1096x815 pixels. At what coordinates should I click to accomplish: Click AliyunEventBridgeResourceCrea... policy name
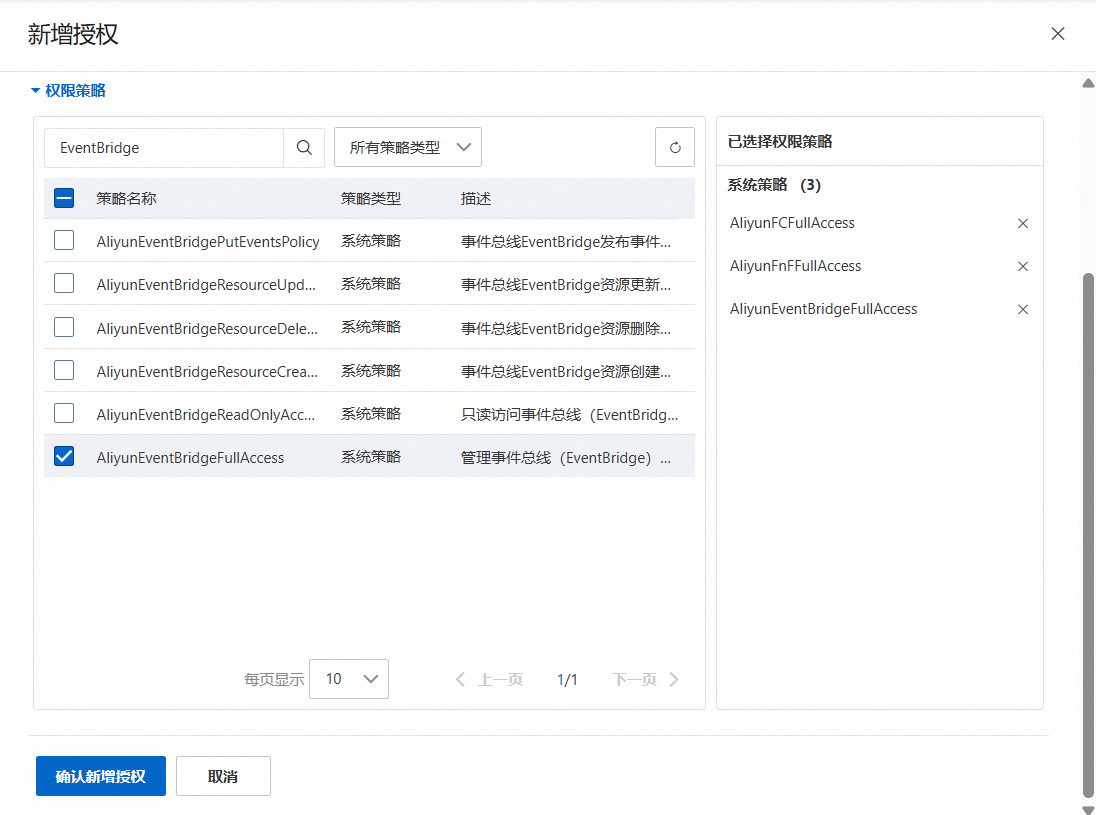tap(207, 371)
